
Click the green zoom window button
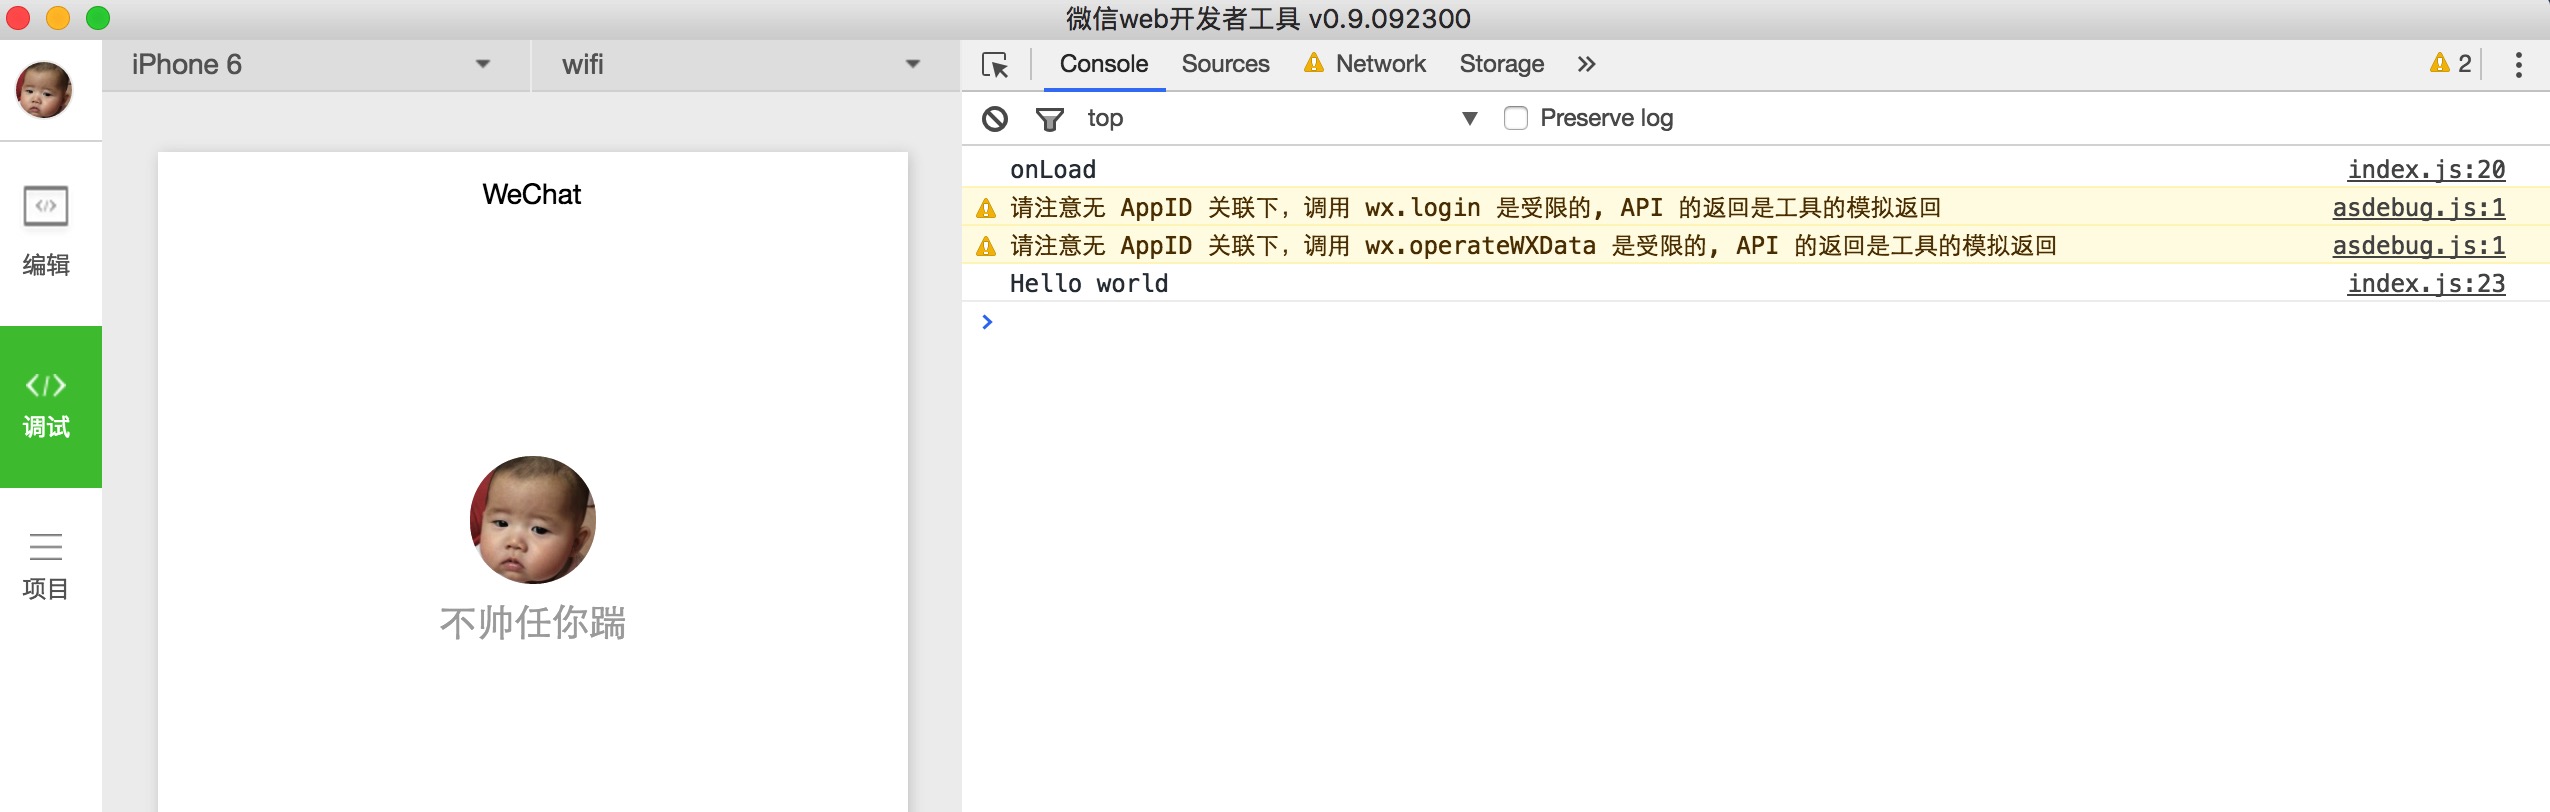tap(98, 18)
